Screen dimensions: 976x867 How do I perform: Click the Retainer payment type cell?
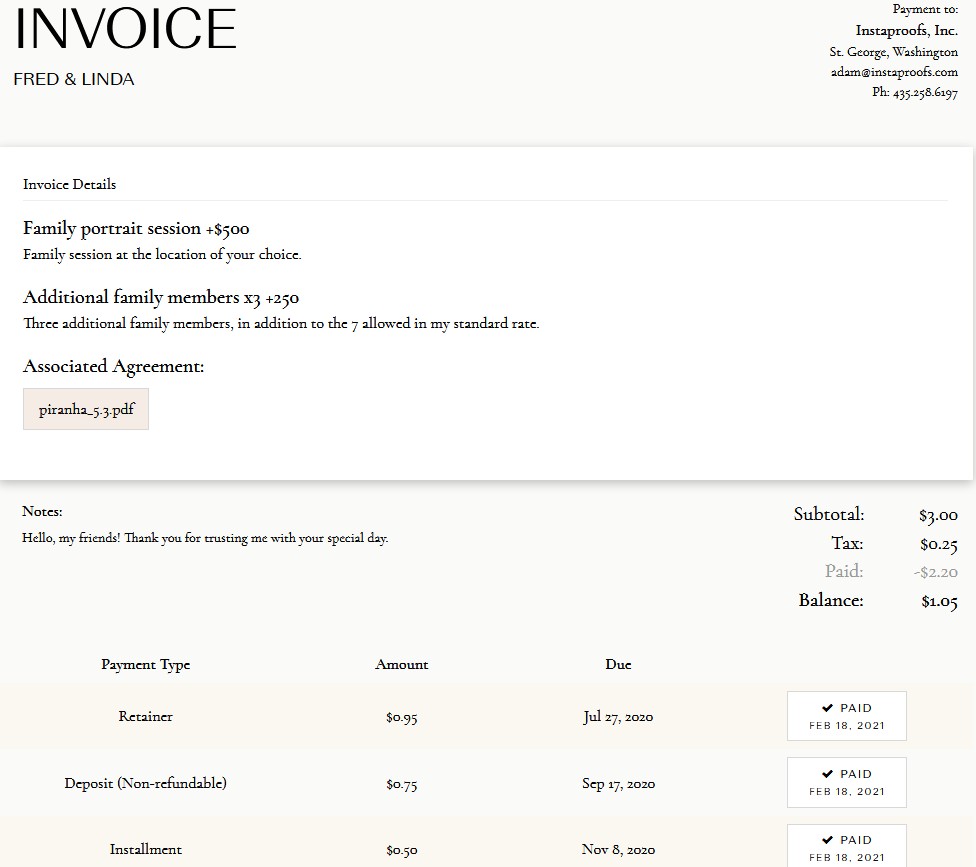[x=146, y=716]
